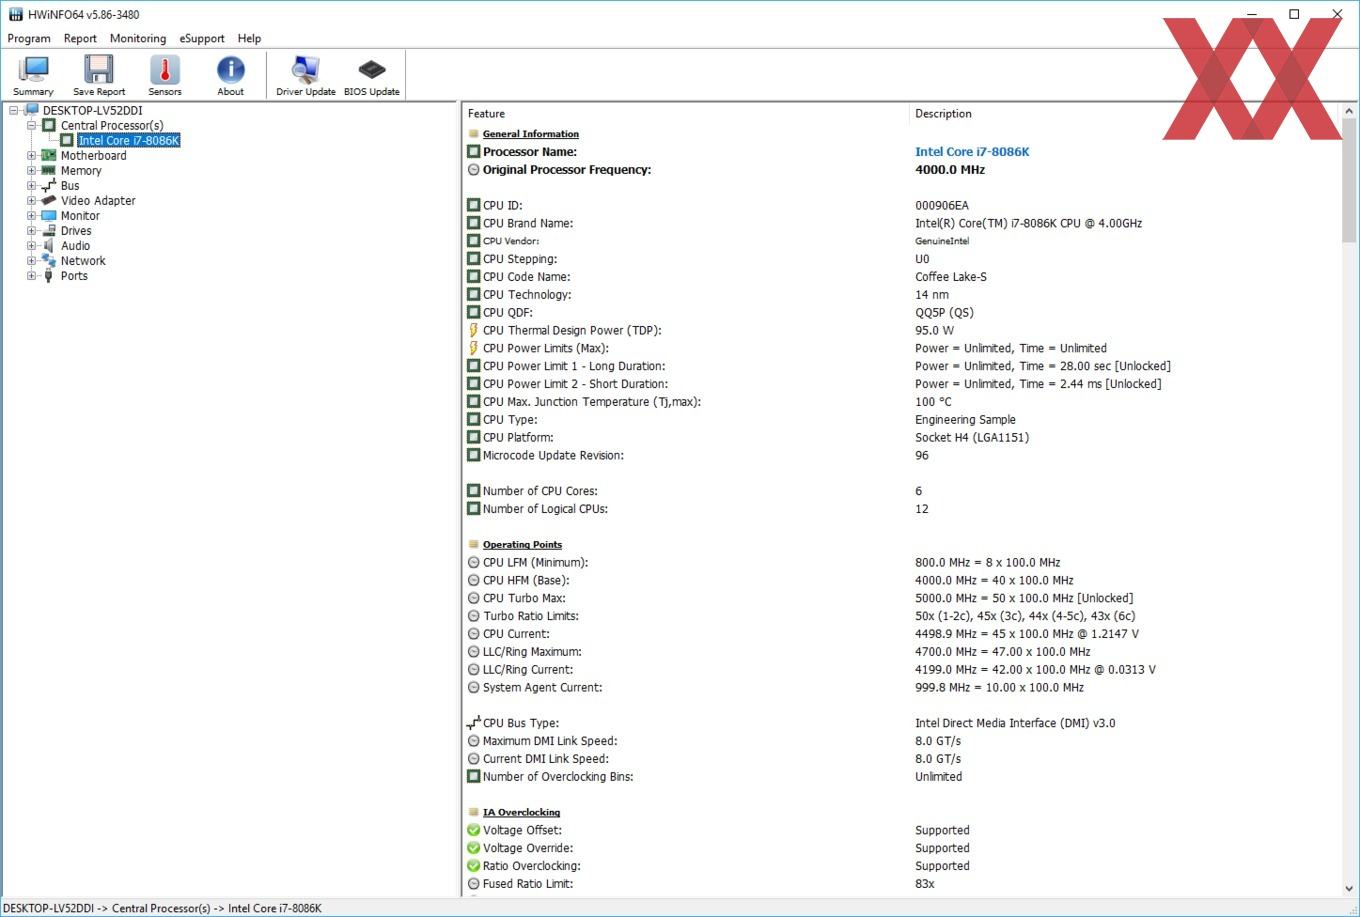This screenshot has width=1360, height=917.
Task: Click lightning icon beside CPU Thermal Design Power
Action: coord(473,330)
